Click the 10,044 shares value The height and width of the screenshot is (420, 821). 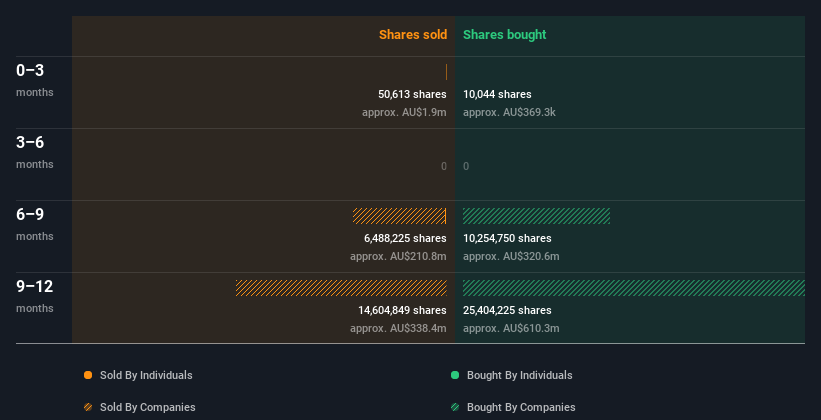tap(497, 94)
